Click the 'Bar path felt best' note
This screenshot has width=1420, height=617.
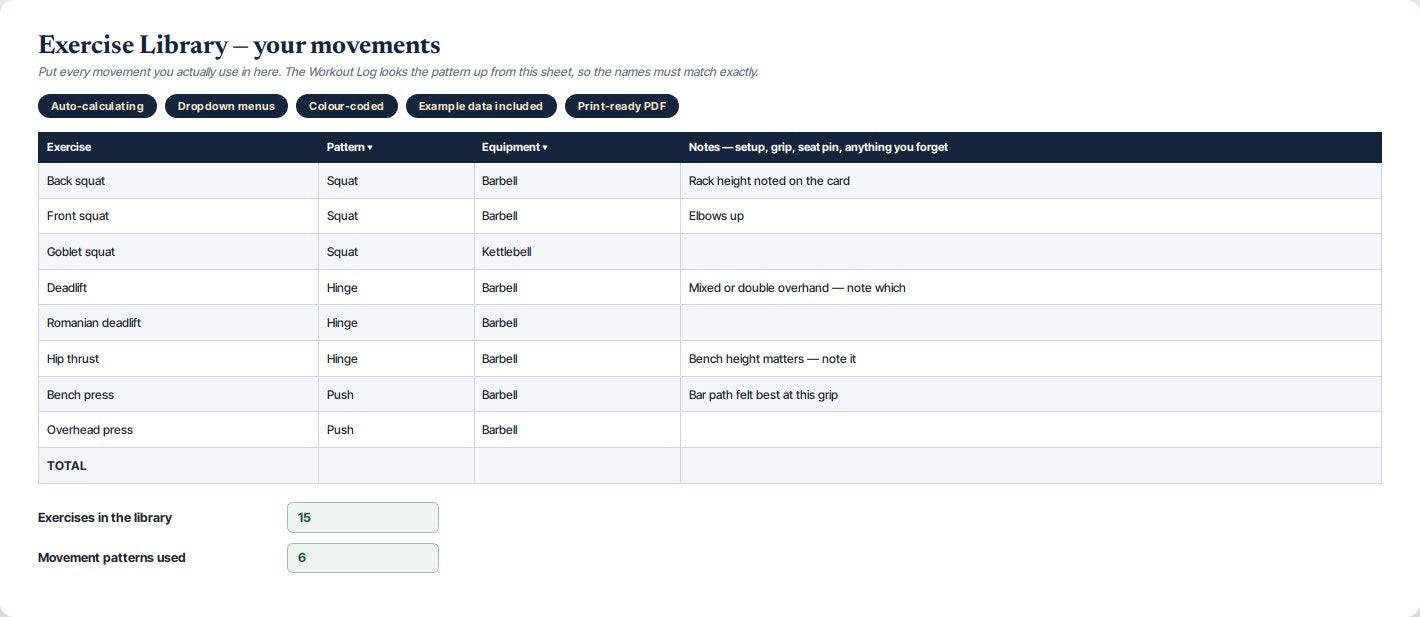pyautogui.click(x=763, y=395)
